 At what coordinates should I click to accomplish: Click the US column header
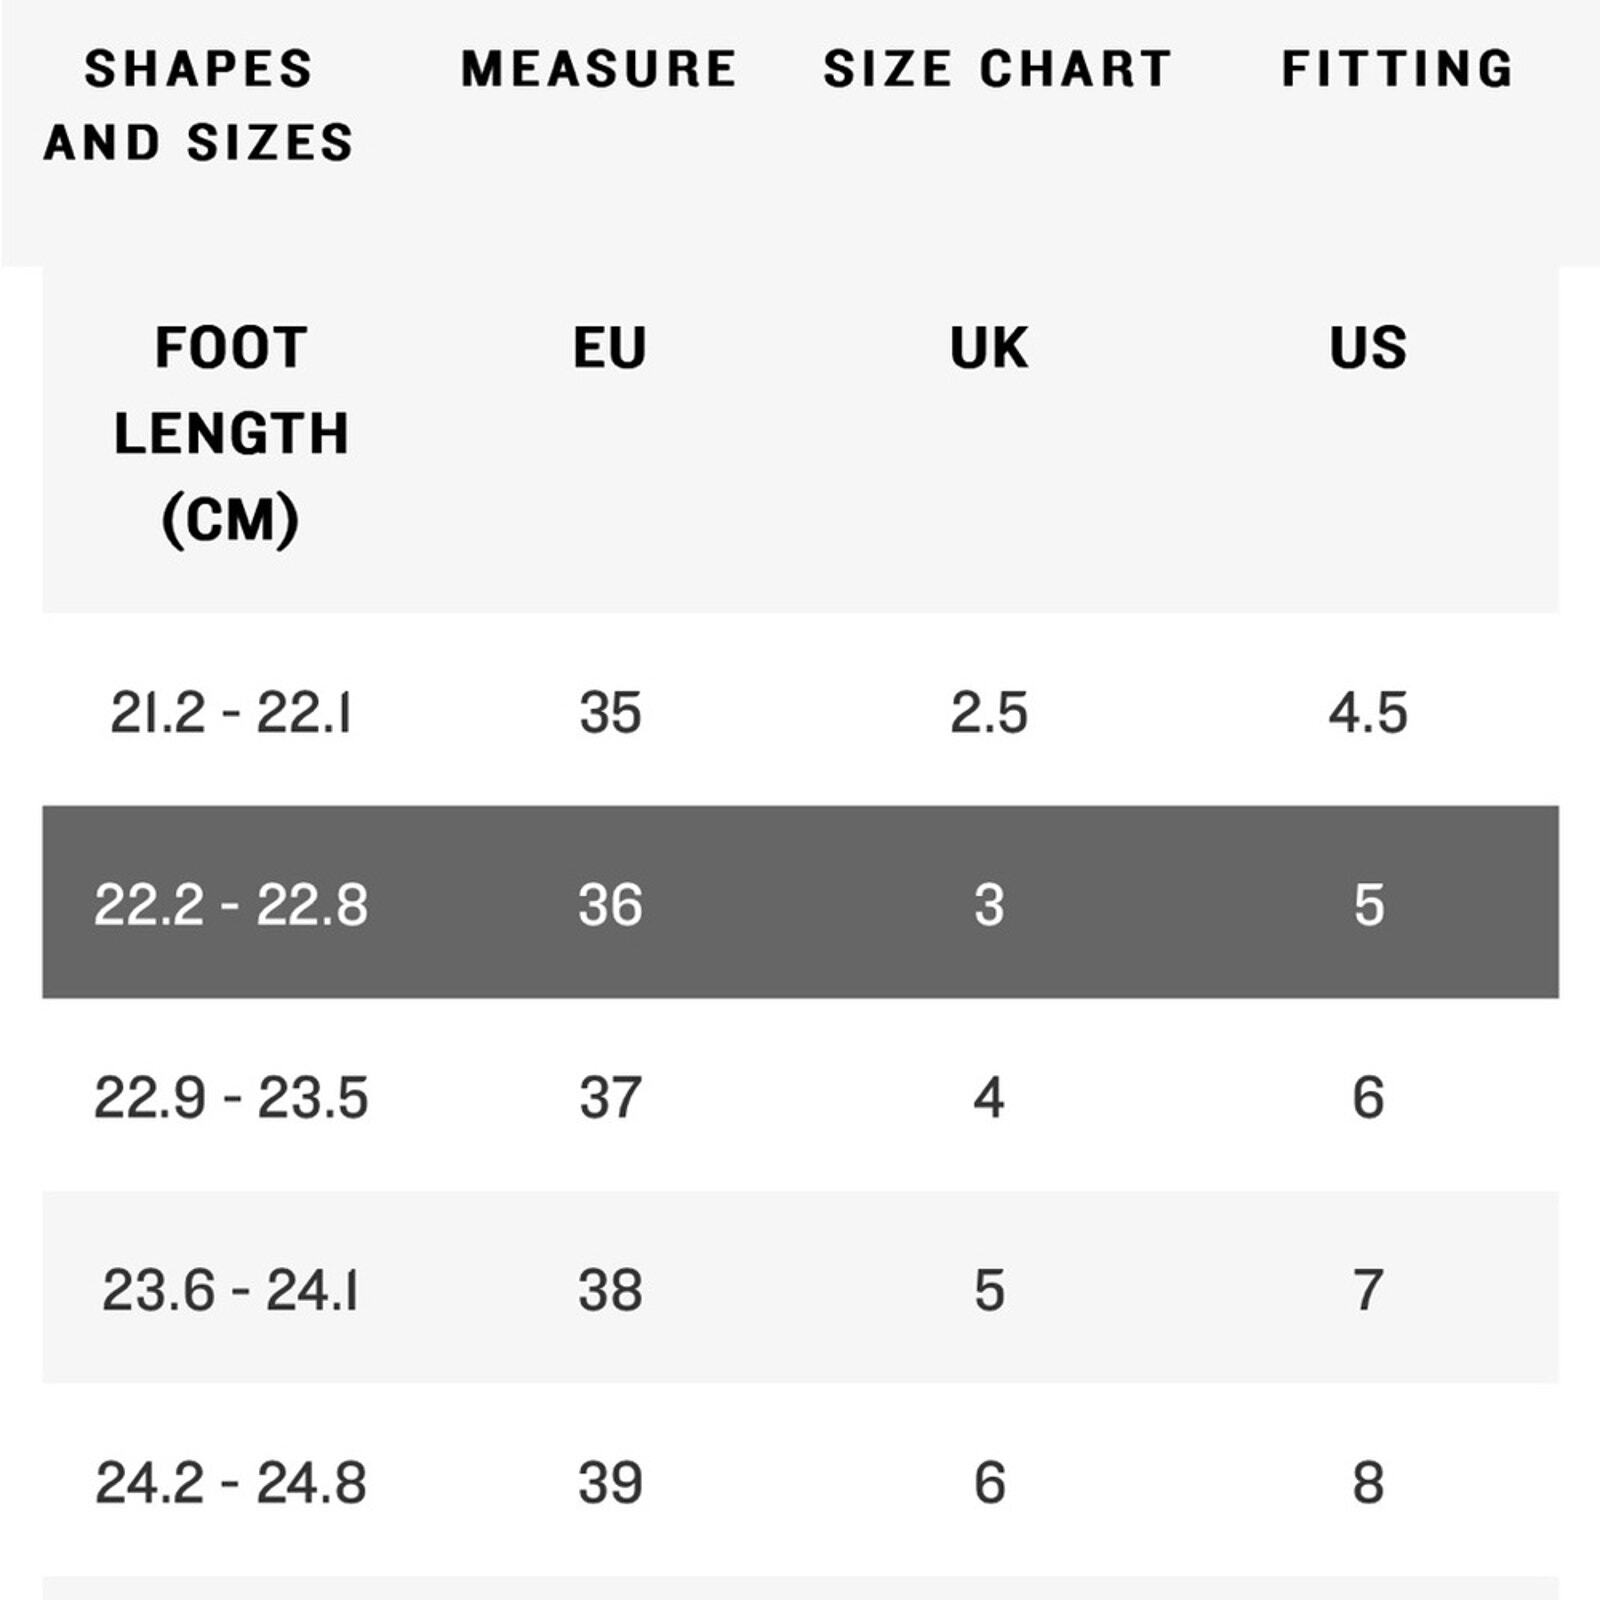pyautogui.click(x=1368, y=348)
